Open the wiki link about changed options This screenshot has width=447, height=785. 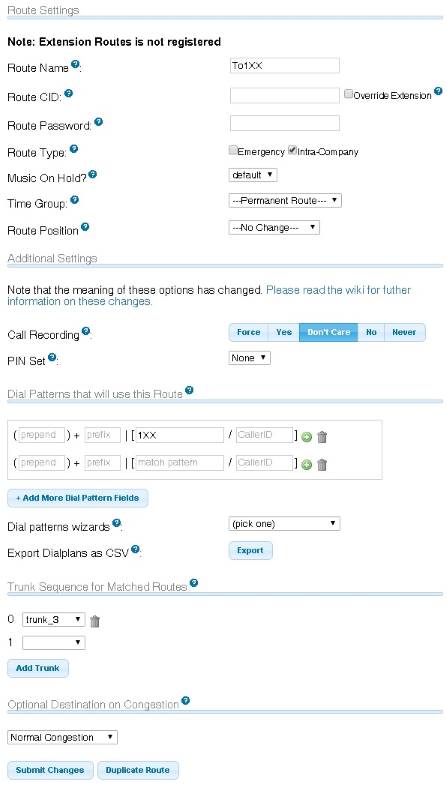click(209, 296)
